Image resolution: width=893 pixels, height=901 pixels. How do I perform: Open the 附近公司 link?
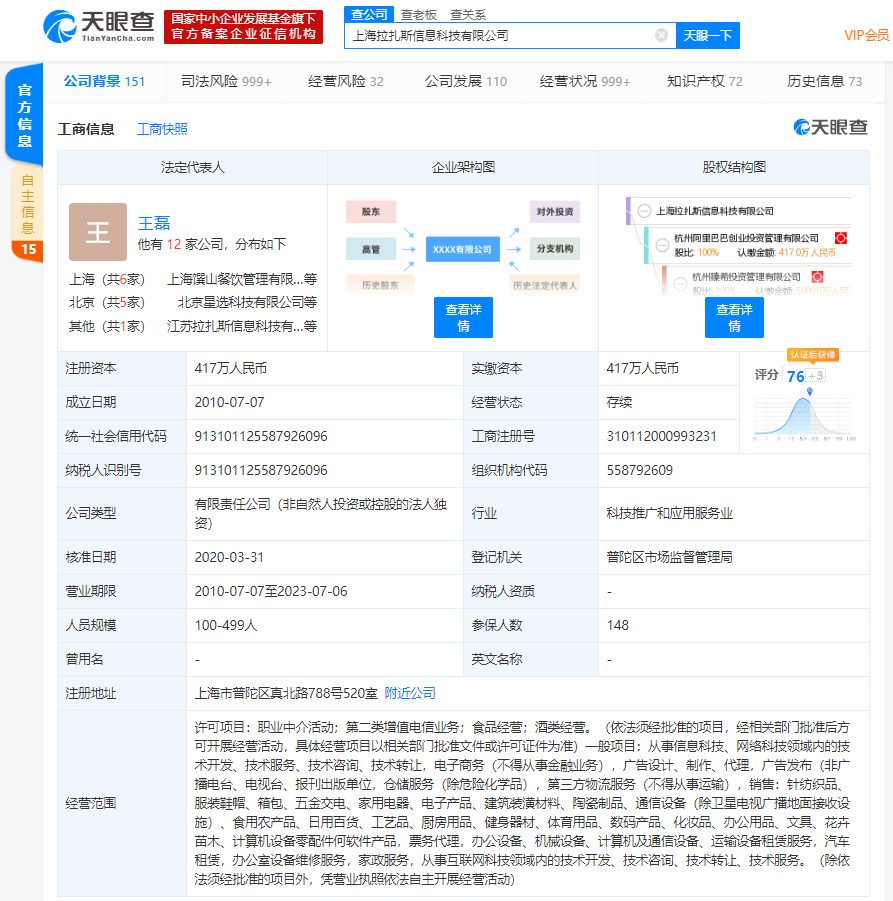click(410, 693)
